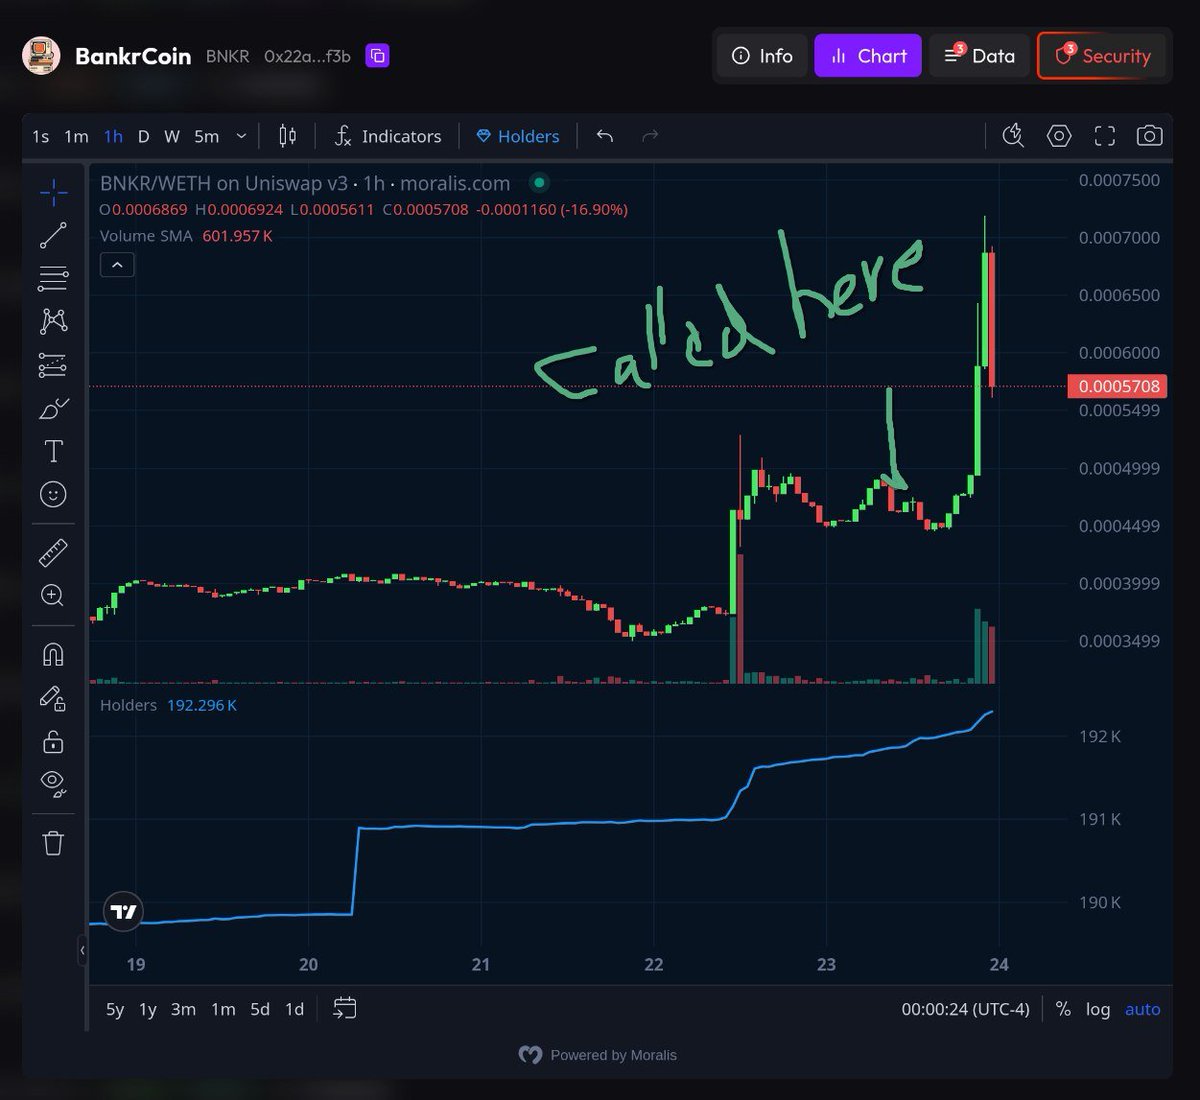This screenshot has width=1200, height=1100.
Task: Toggle auto scale mode
Action: point(1142,1009)
